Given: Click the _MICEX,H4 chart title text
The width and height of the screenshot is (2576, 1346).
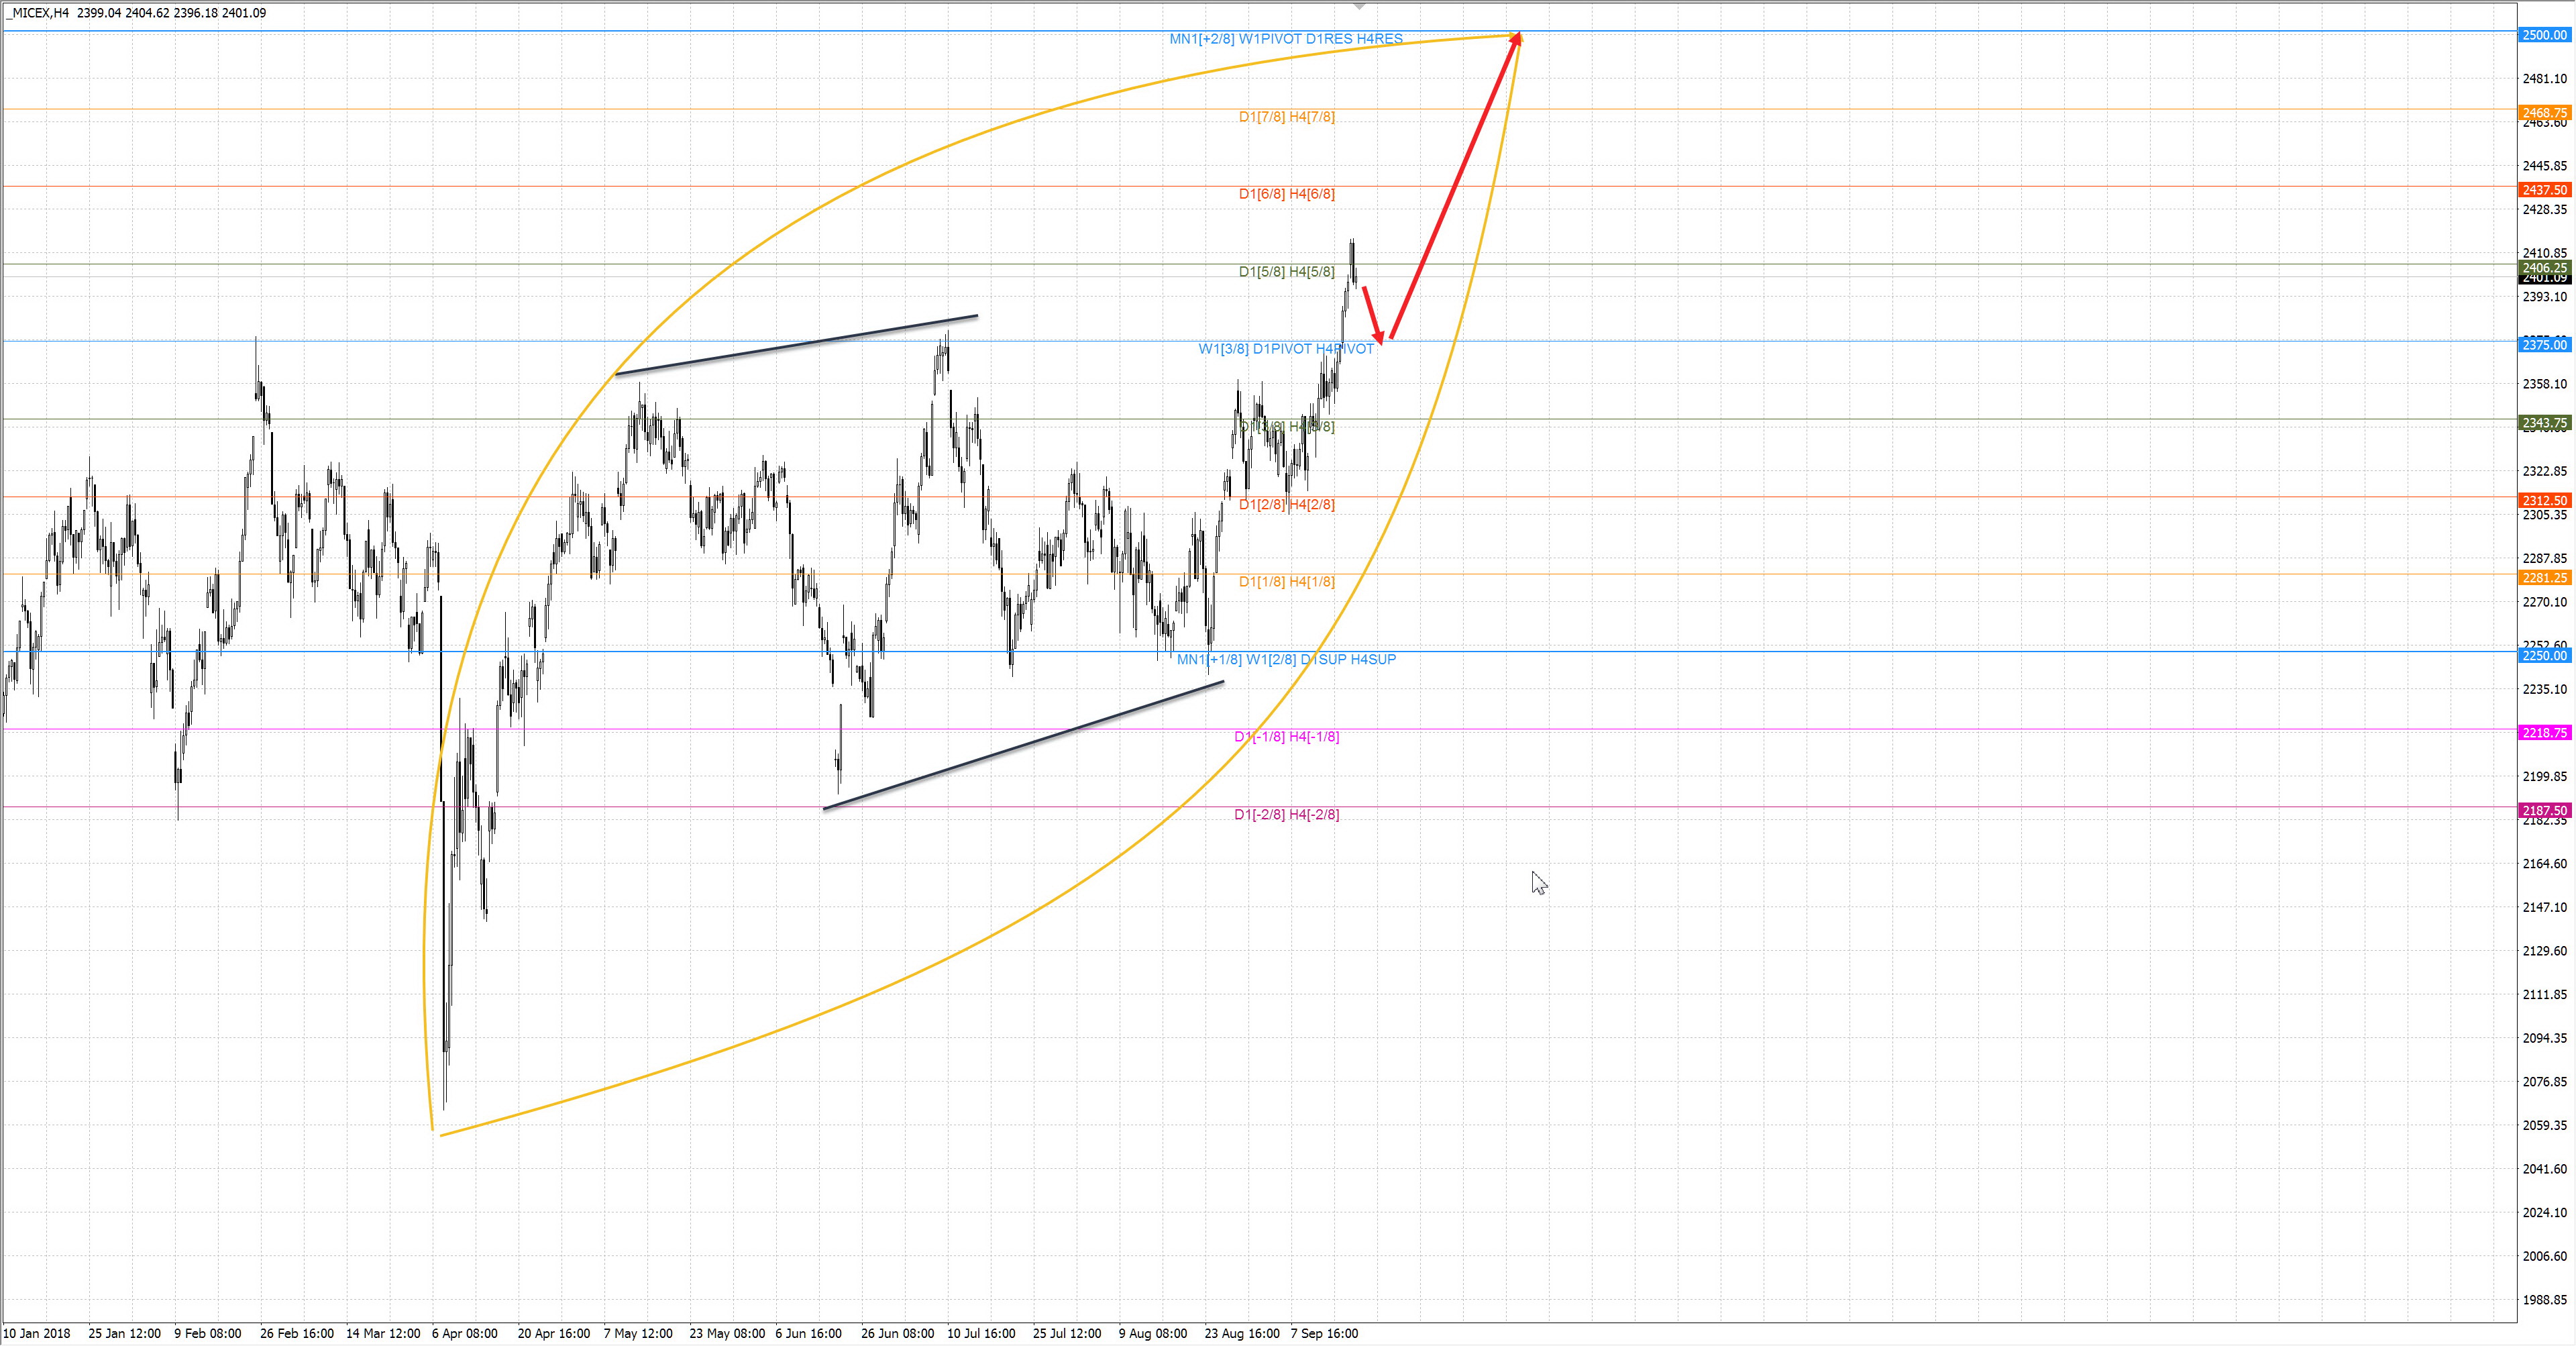Looking at the screenshot, I should pos(36,13).
